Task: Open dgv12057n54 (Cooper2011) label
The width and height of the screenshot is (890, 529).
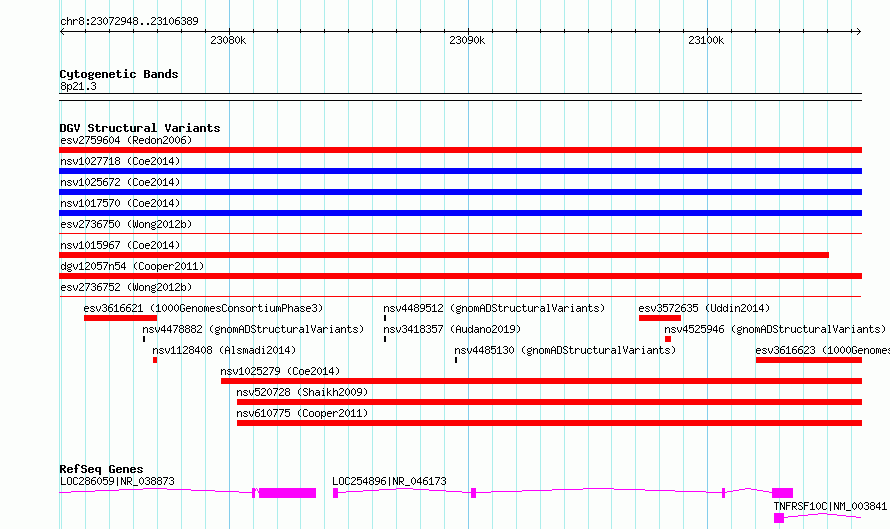Action: [132, 266]
